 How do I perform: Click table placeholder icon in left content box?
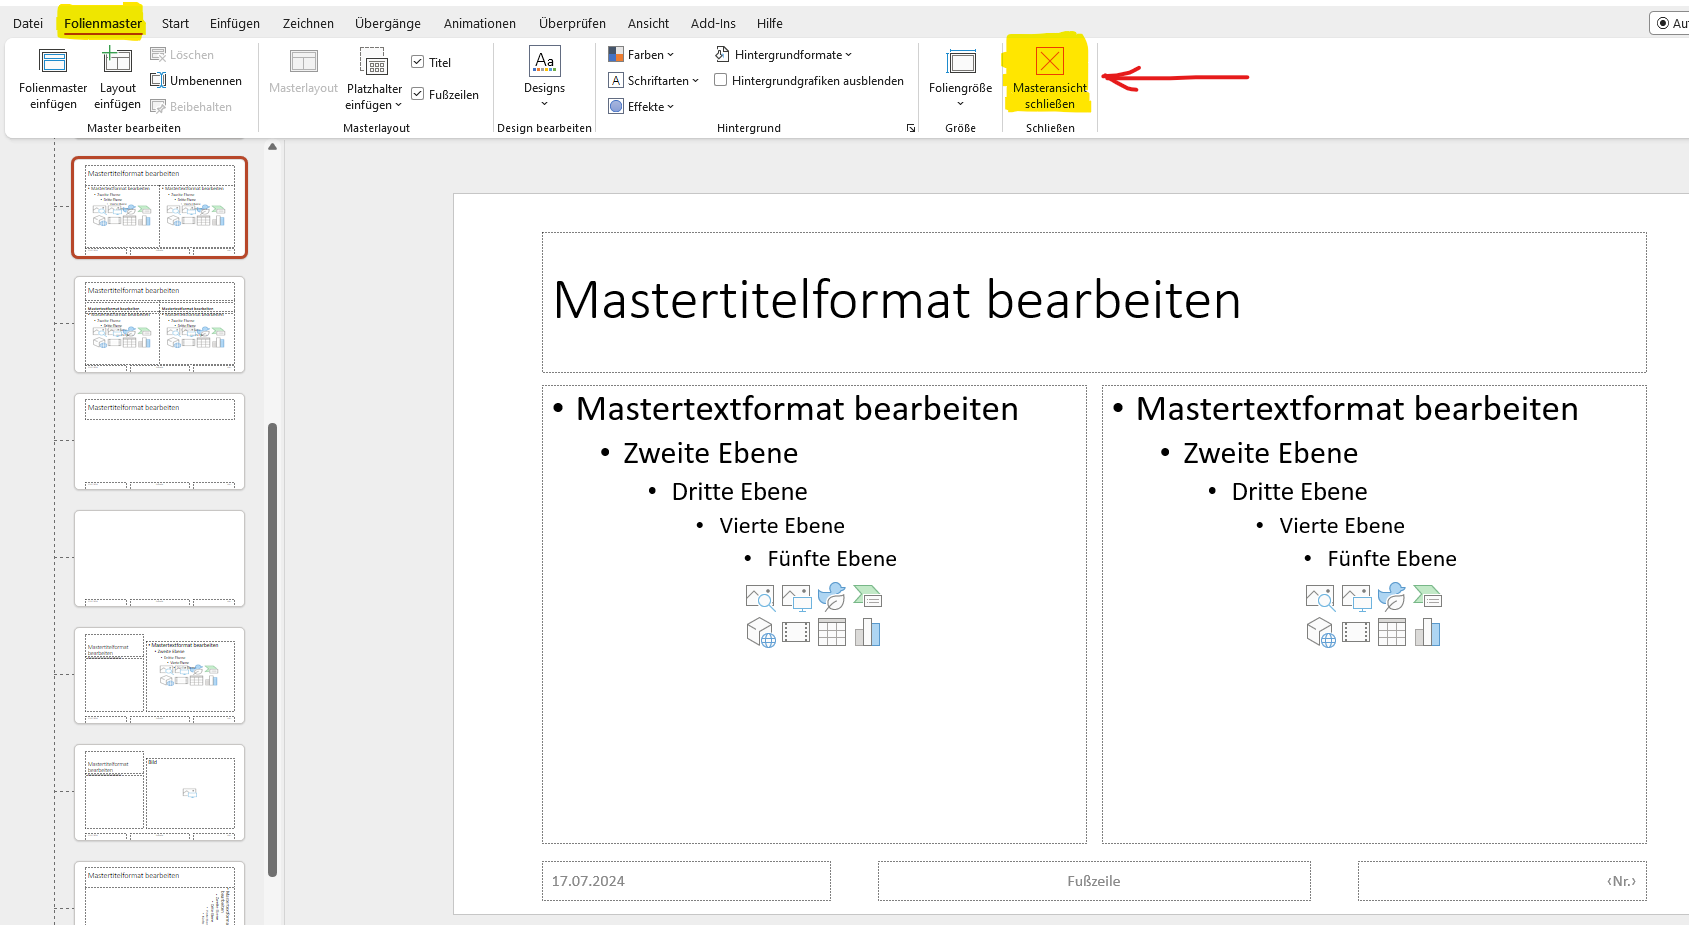(x=831, y=632)
